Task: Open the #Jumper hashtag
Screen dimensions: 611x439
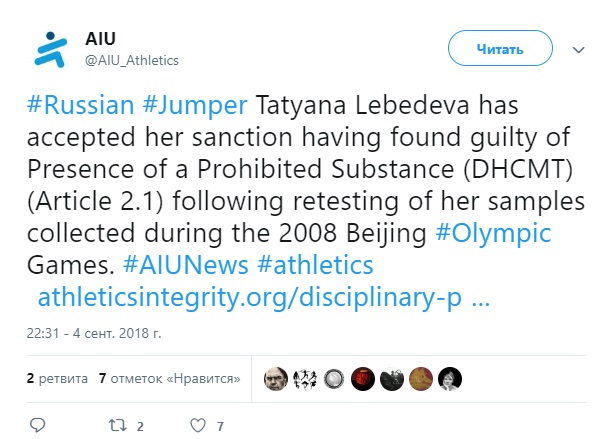Action: [195, 106]
